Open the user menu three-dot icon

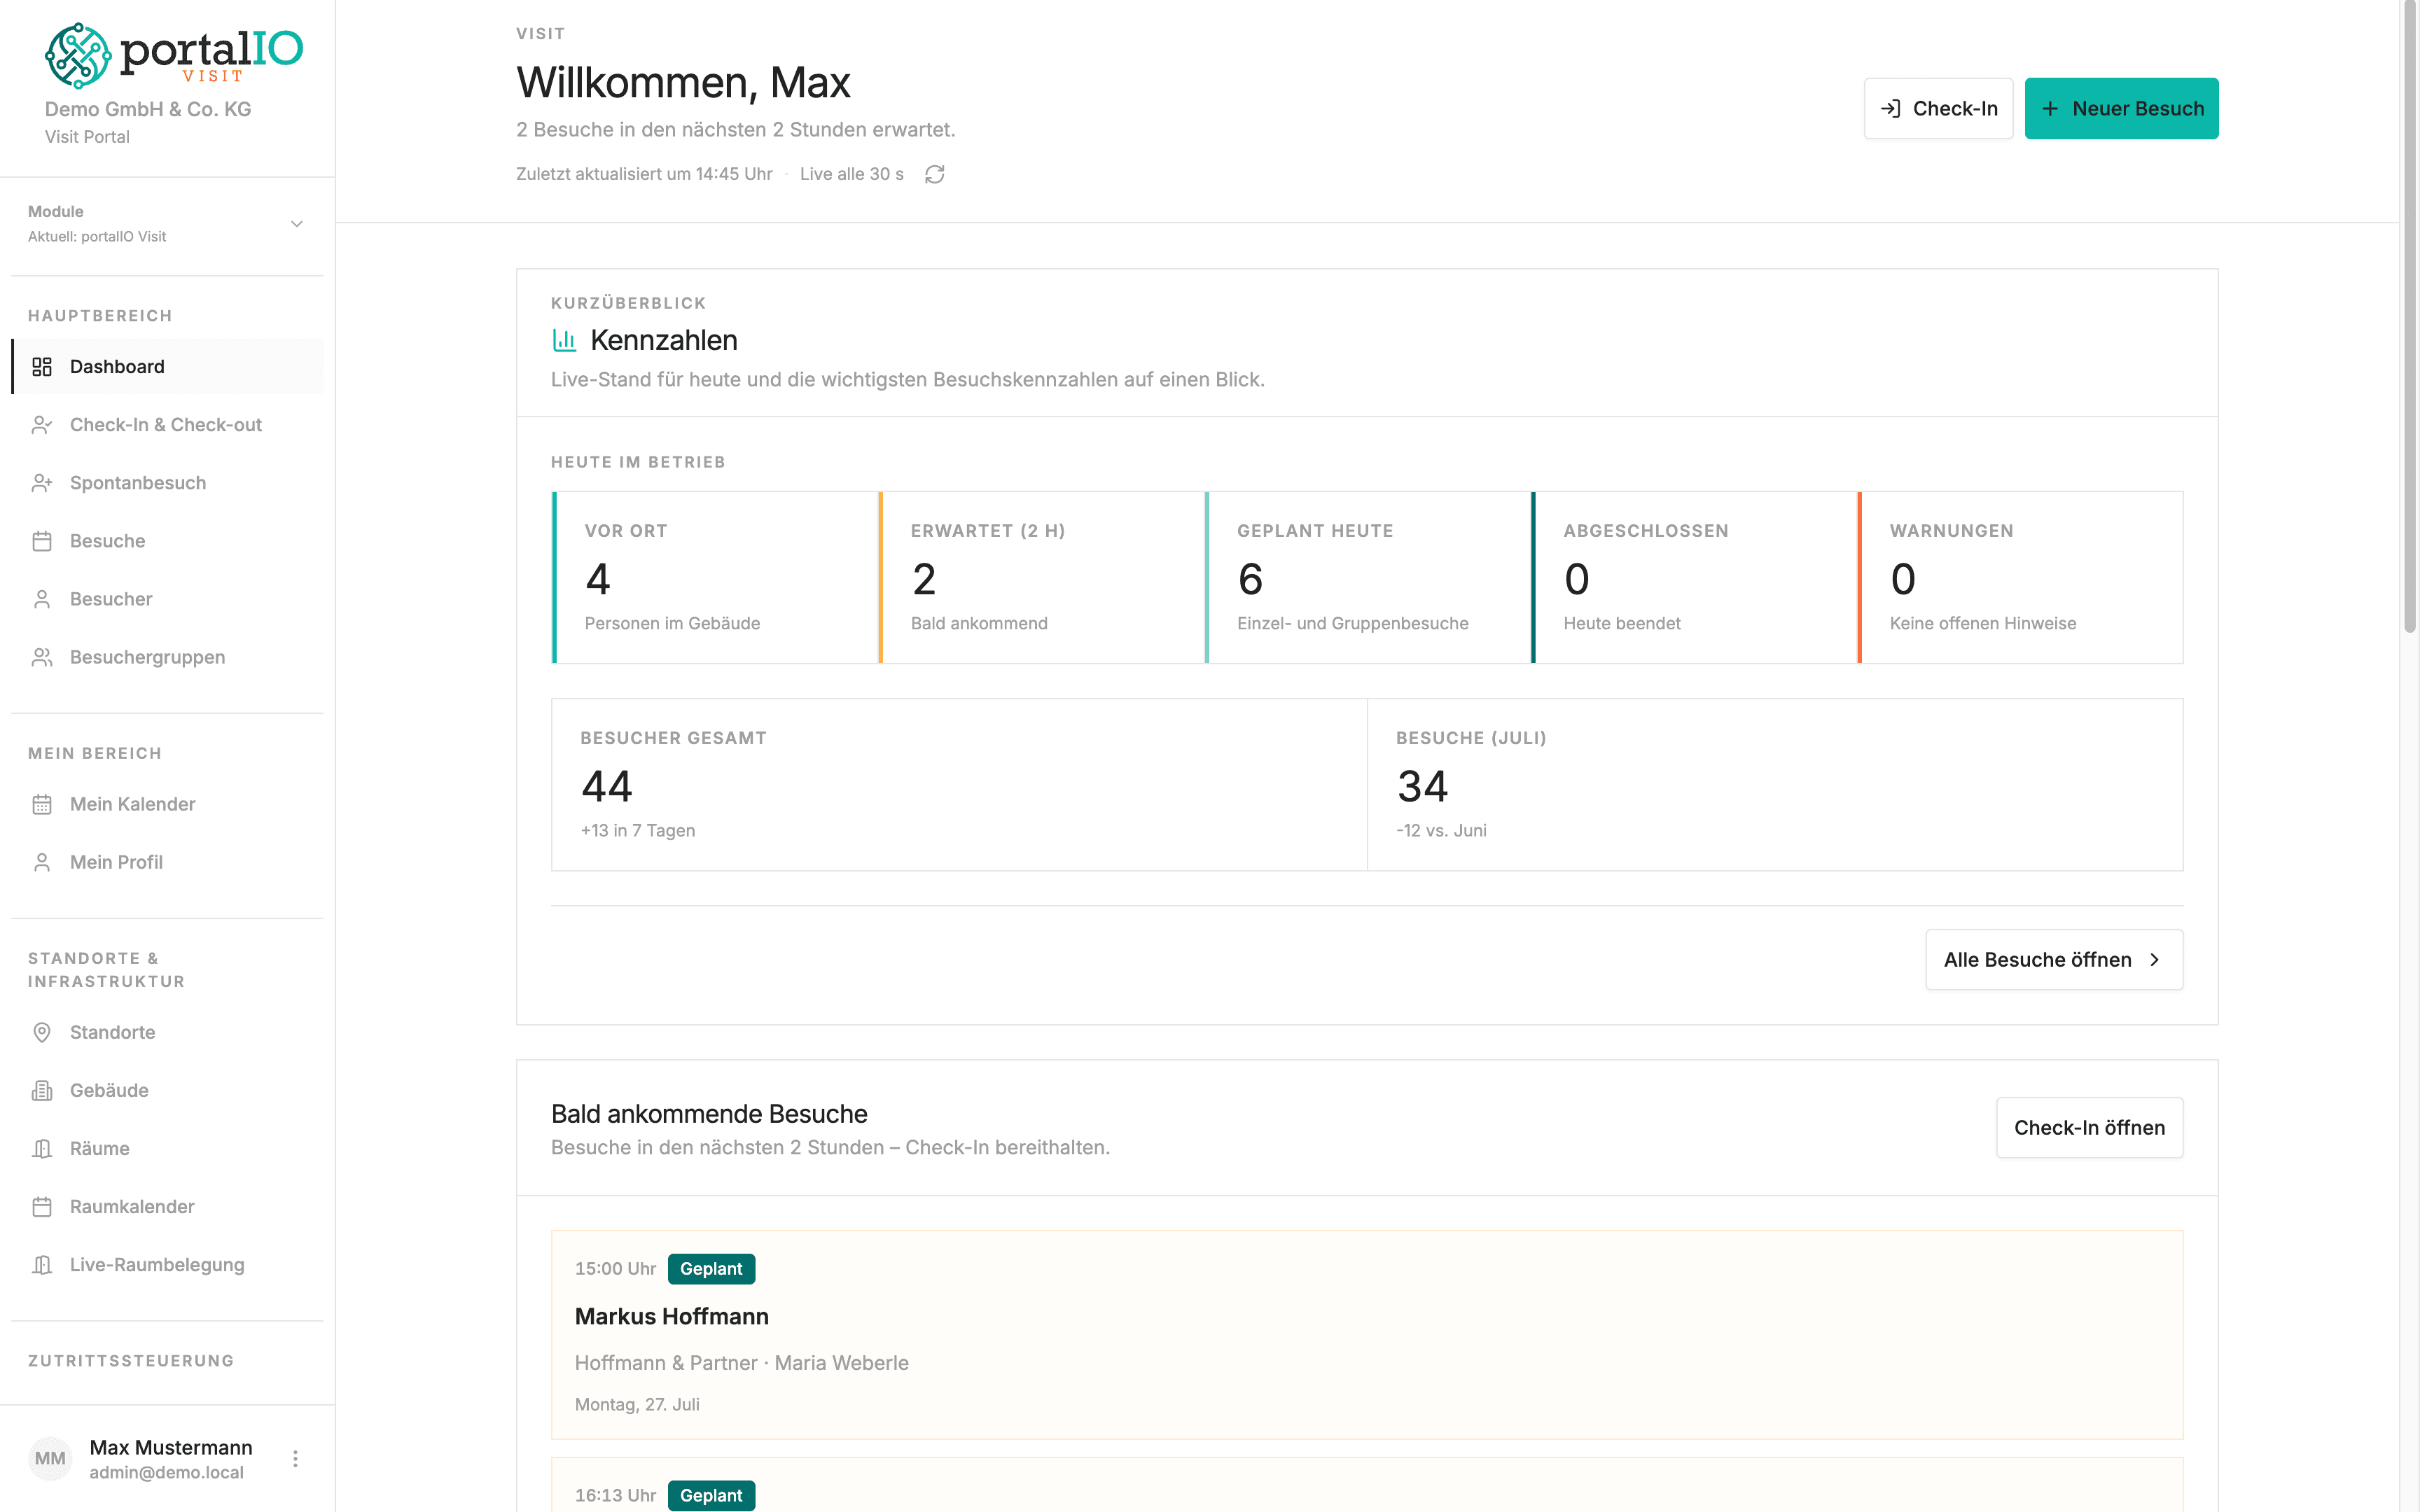click(295, 1459)
